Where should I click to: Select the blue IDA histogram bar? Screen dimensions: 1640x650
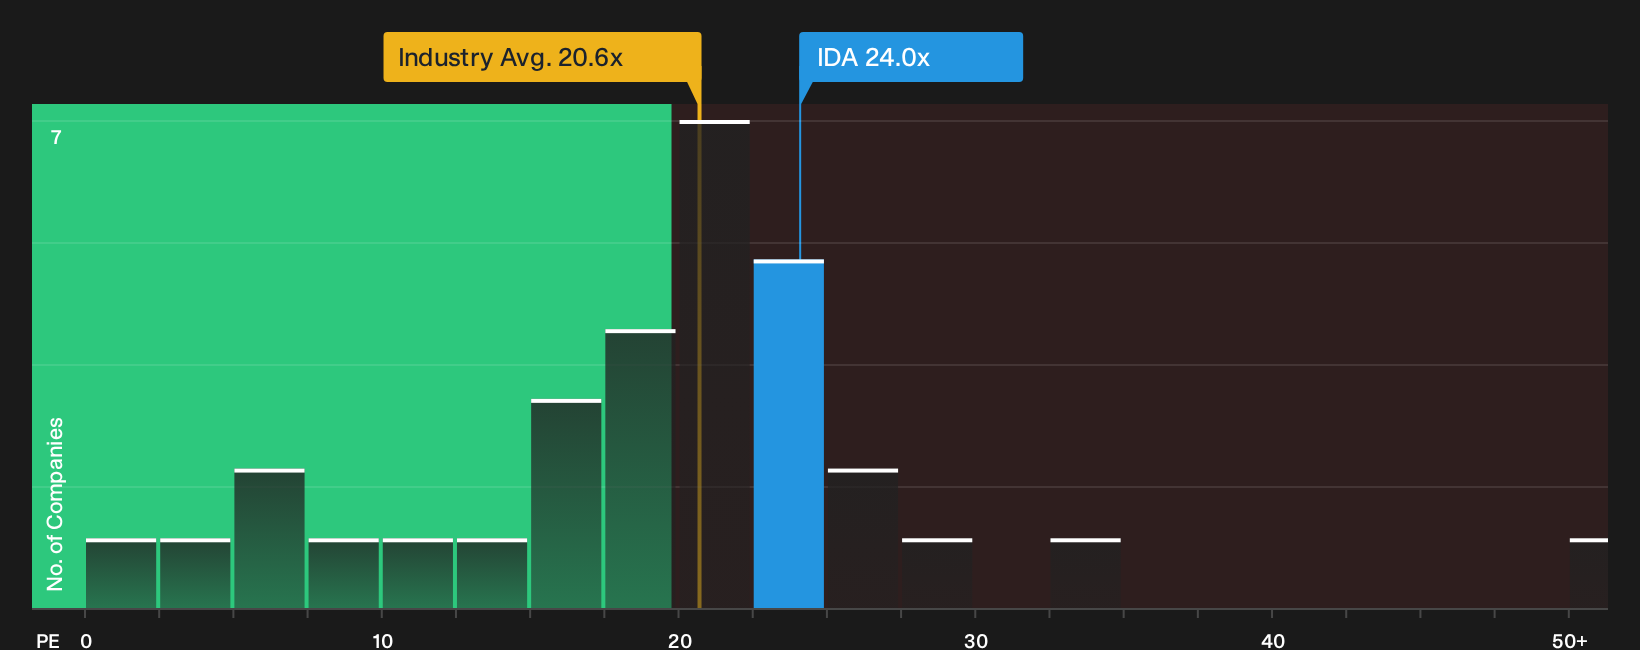tap(789, 434)
